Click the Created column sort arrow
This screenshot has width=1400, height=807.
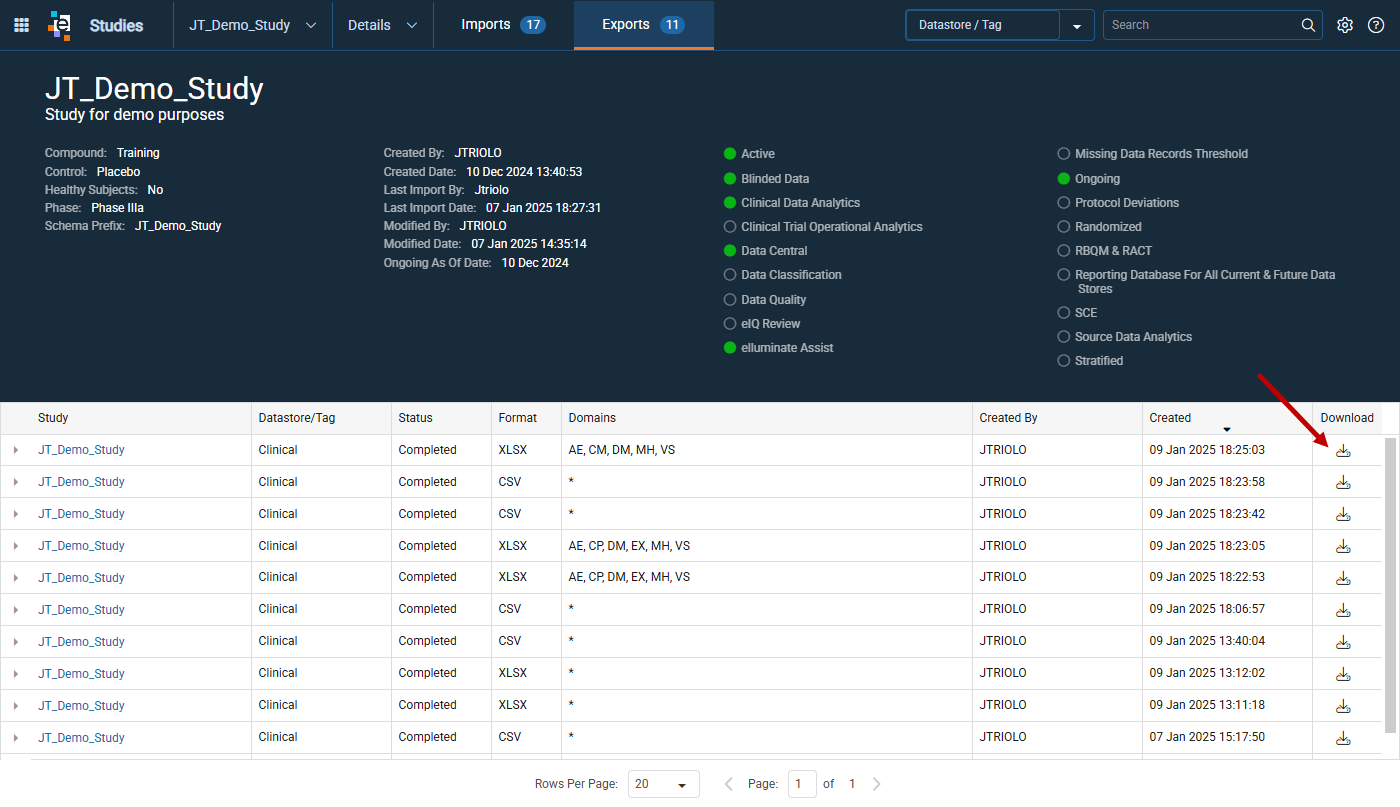pyautogui.click(x=1227, y=429)
